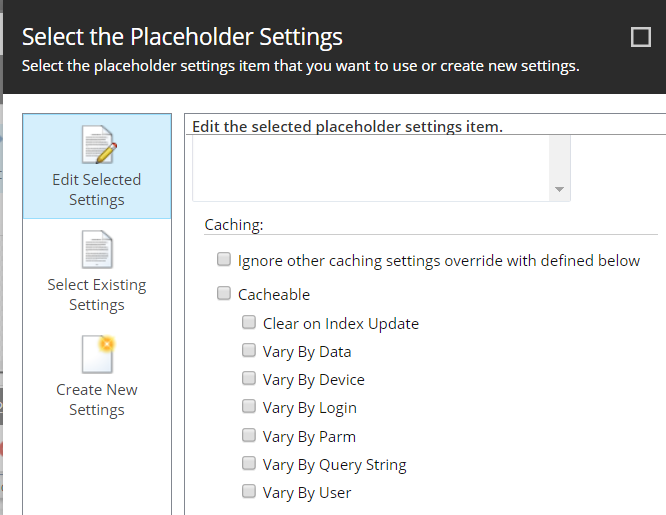Image resolution: width=666 pixels, height=515 pixels.
Task: Click the down arrow of the text area
Action: pyautogui.click(x=559, y=190)
